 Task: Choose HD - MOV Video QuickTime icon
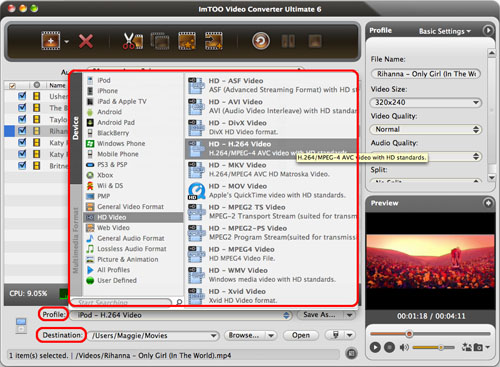tap(196, 191)
